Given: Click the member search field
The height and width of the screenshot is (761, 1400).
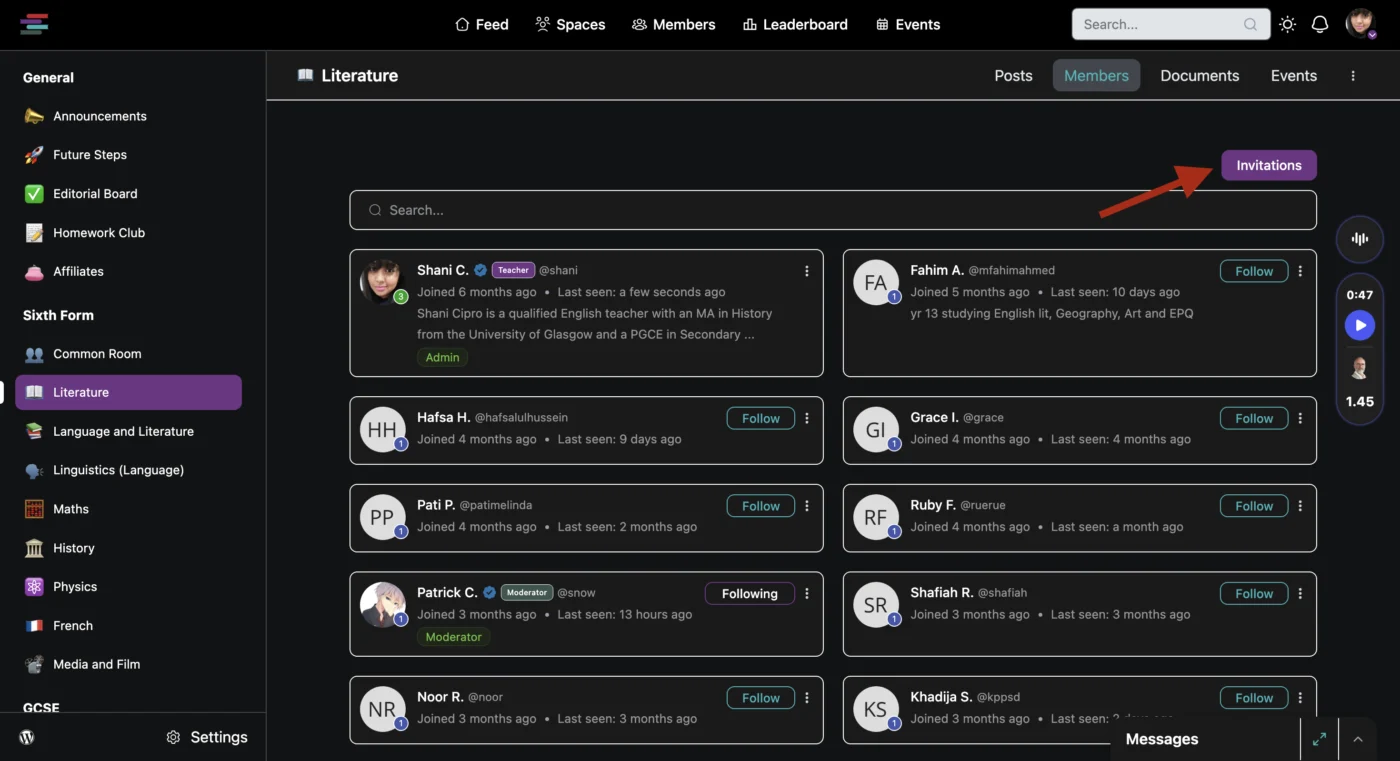Looking at the screenshot, I should [833, 210].
